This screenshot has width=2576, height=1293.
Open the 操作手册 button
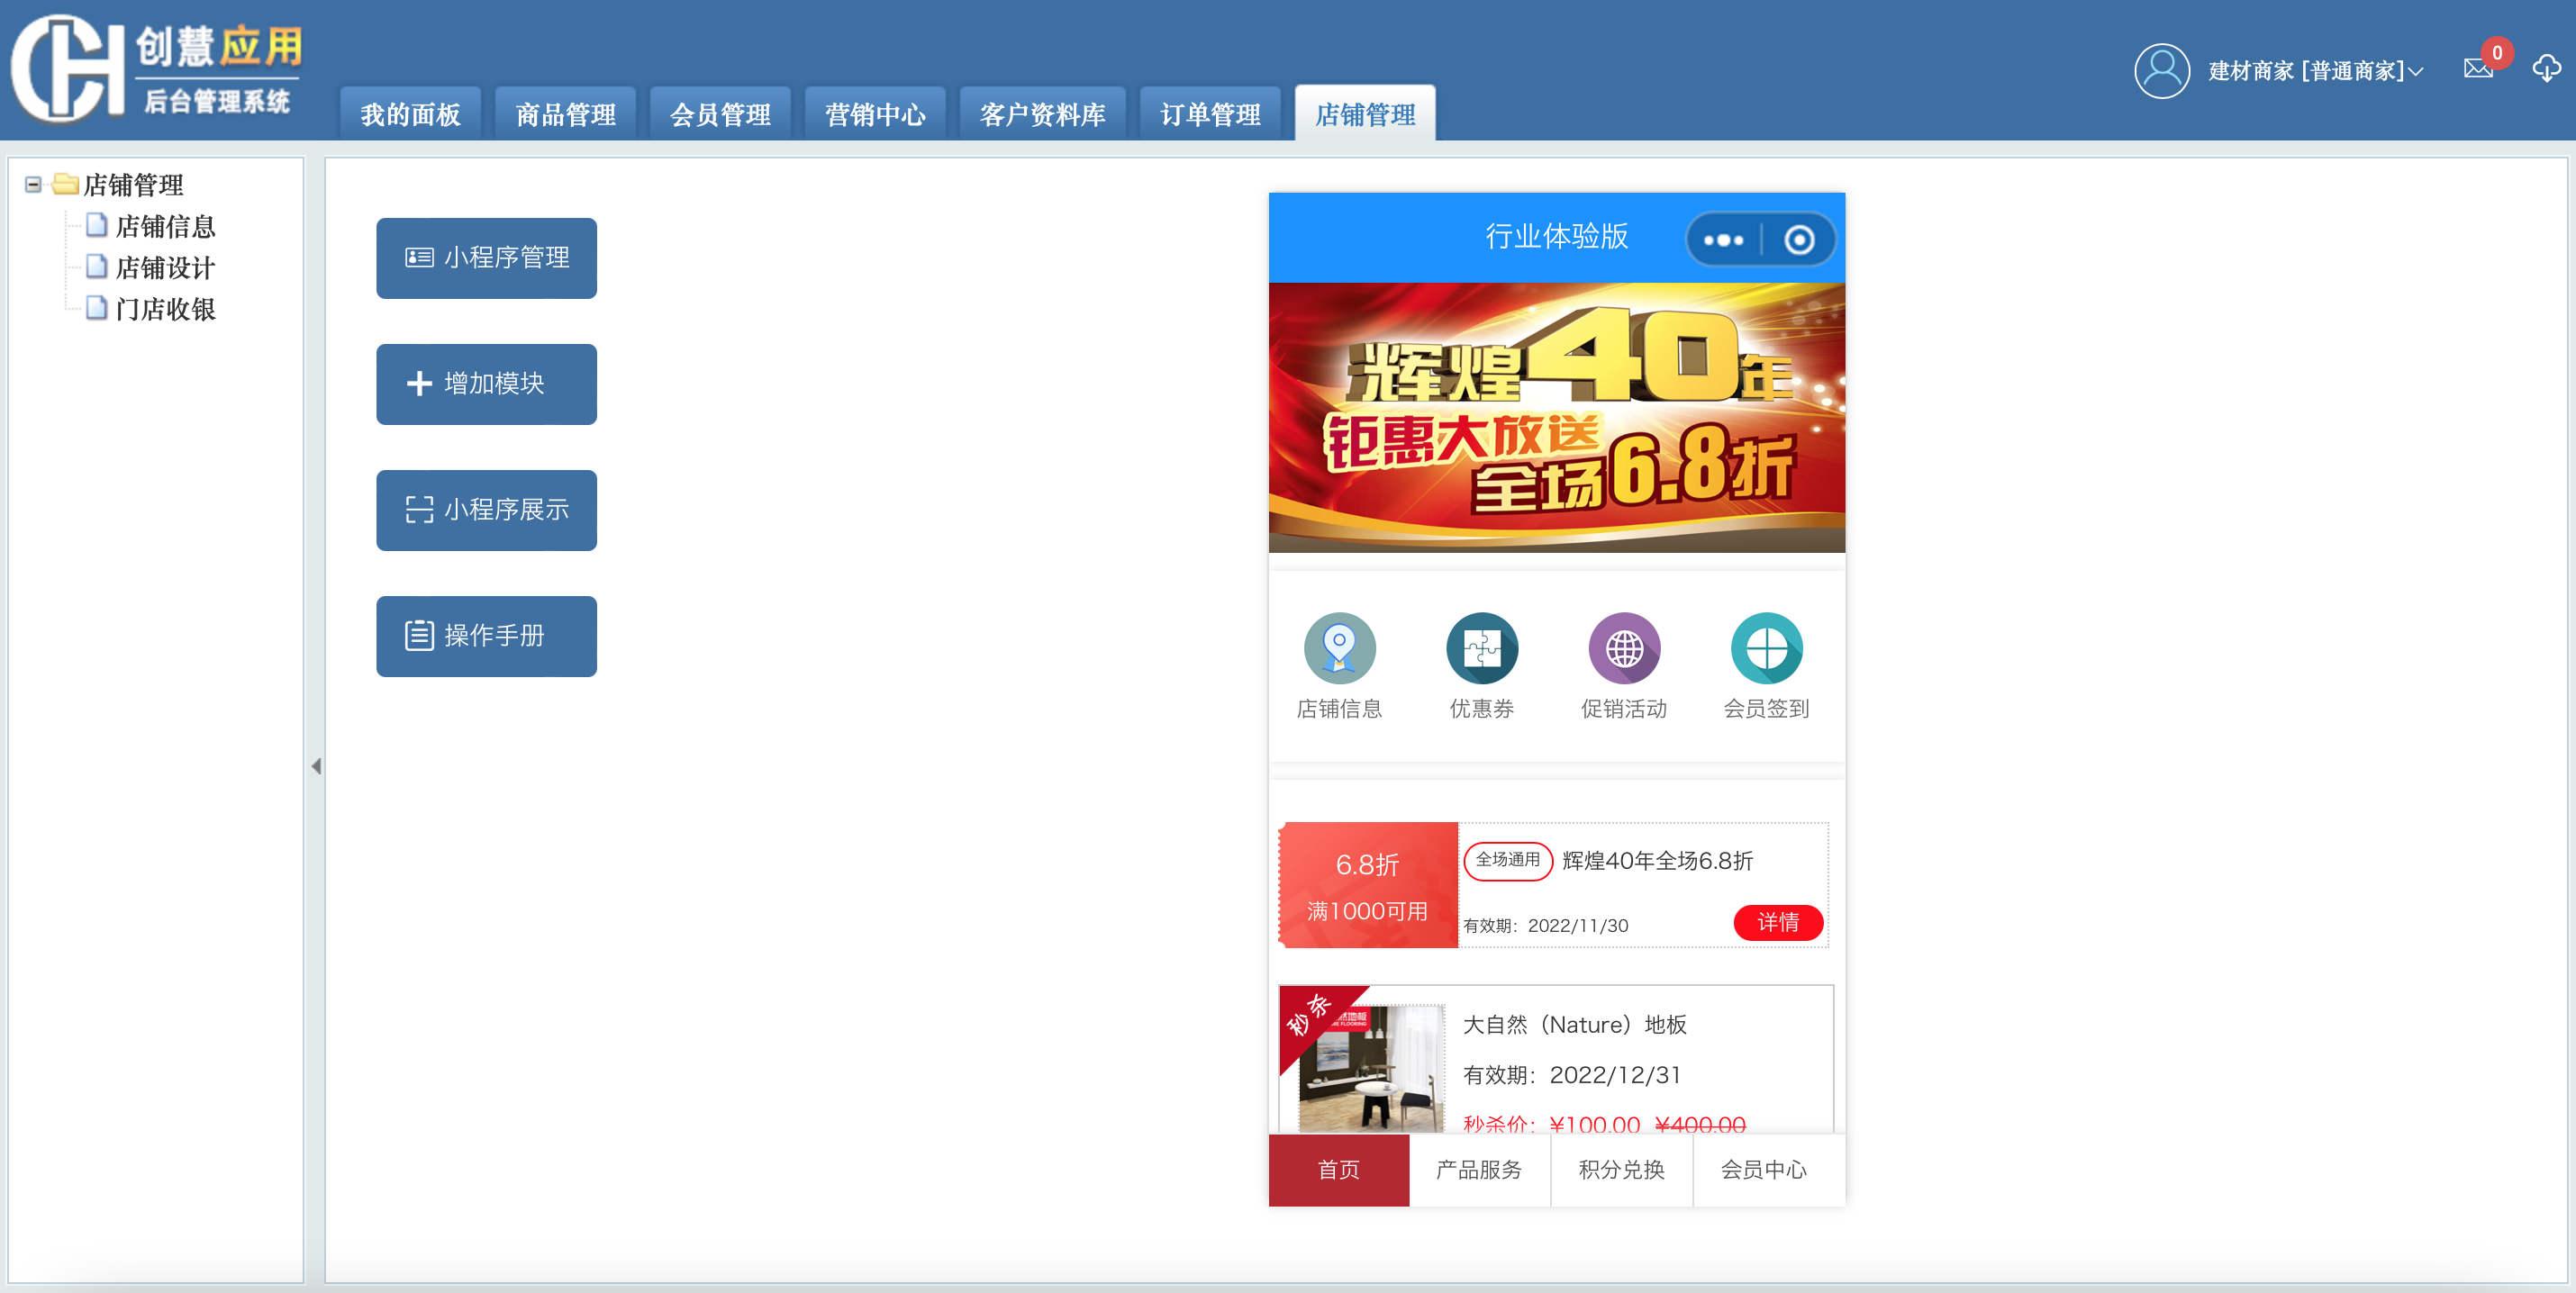pos(486,636)
